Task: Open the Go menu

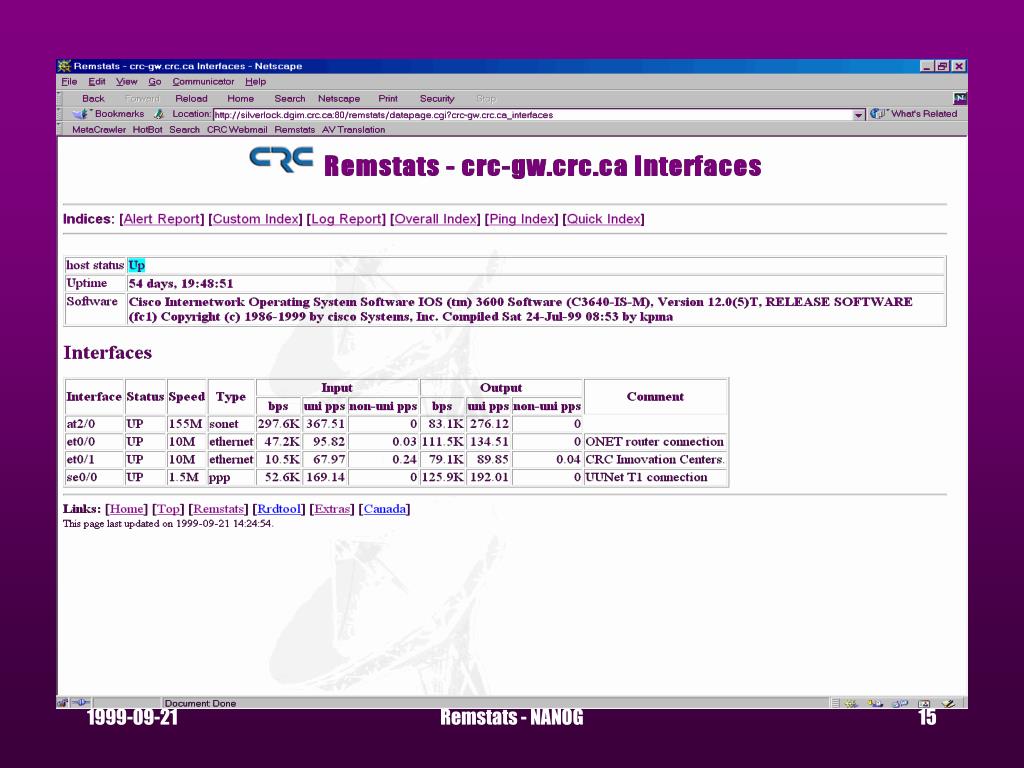Action: coord(155,82)
